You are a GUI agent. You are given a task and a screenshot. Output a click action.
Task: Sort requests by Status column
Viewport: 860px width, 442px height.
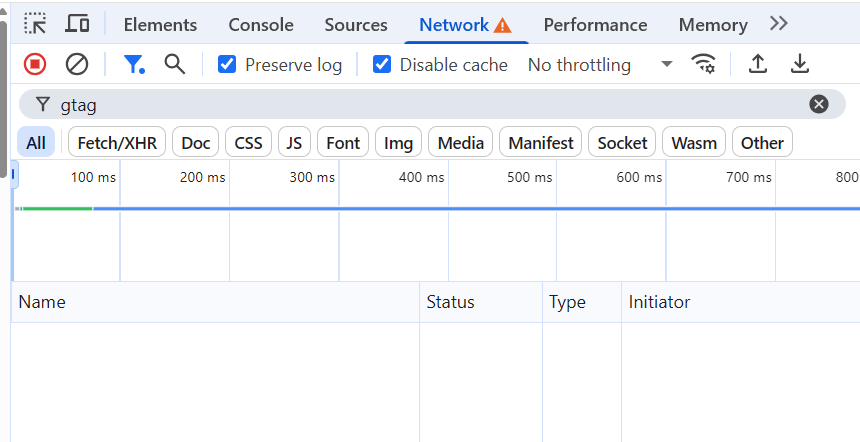click(450, 302)
